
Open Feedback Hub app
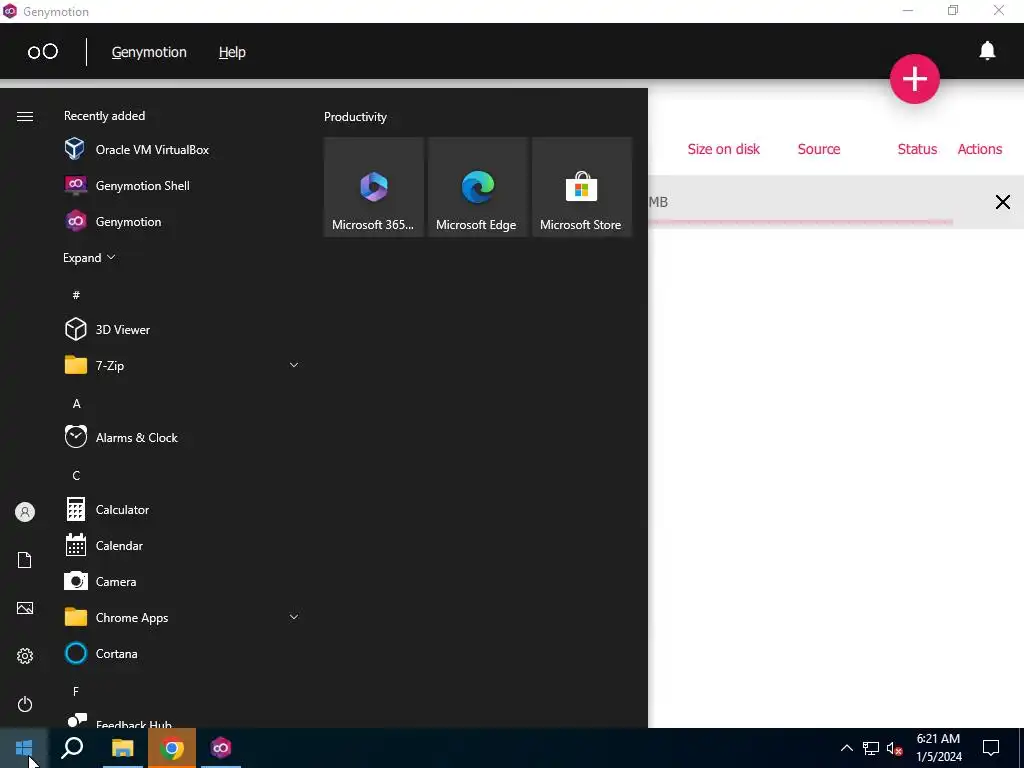pyautogui.click(x=183, y=718)
